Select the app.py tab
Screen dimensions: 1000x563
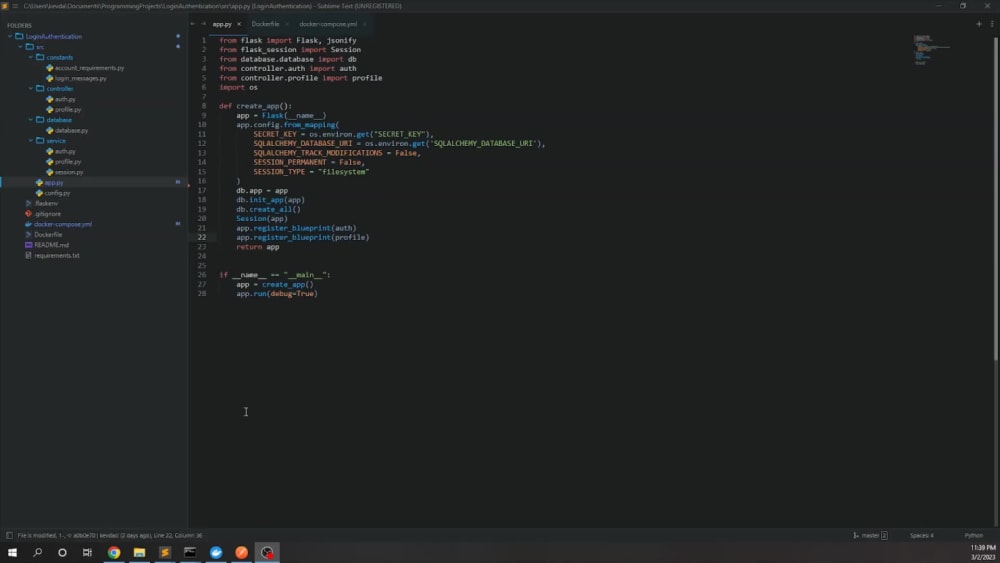[221, 24]
